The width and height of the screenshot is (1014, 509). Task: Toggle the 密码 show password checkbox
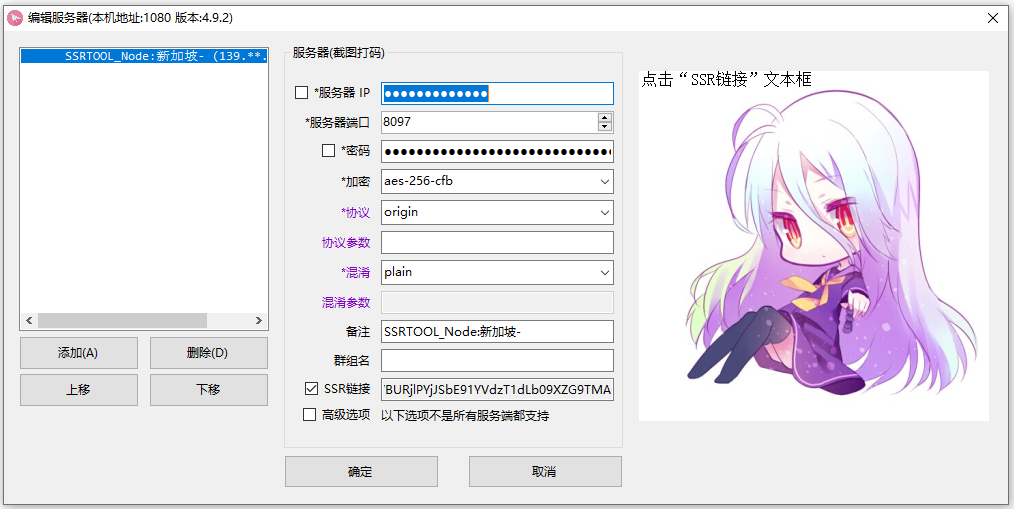coord(329,151)
